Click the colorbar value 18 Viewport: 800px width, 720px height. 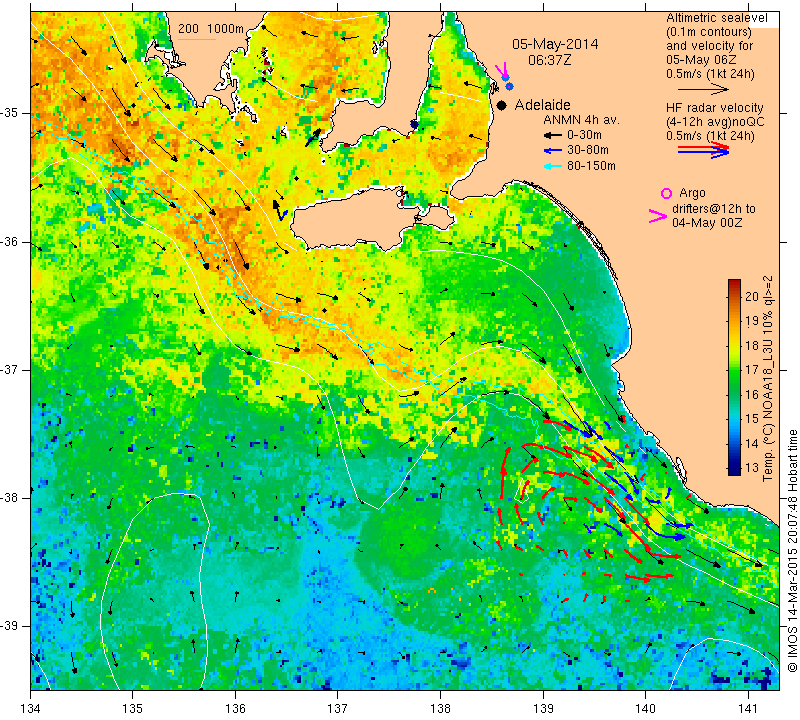752,345
